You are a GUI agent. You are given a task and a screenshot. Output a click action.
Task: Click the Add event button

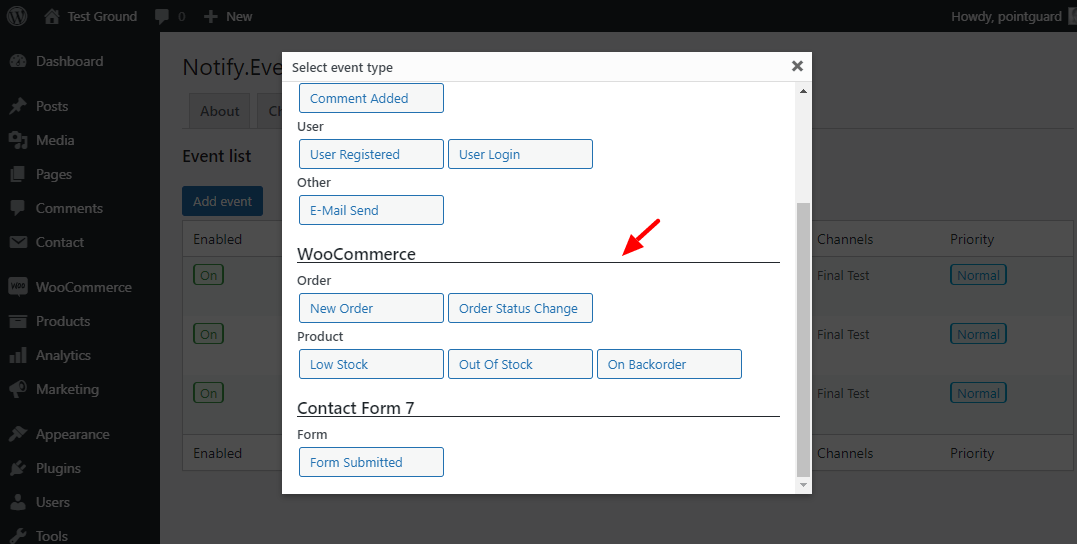coord(223,201)
